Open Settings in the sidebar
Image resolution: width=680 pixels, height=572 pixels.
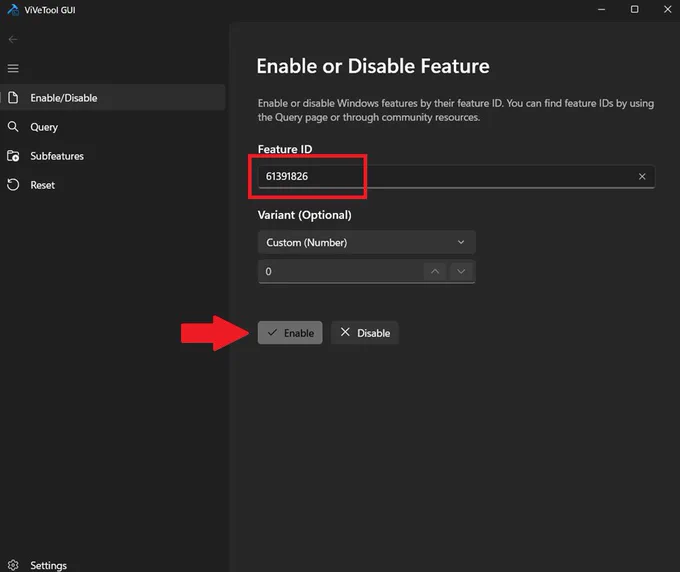click(113, 565)
